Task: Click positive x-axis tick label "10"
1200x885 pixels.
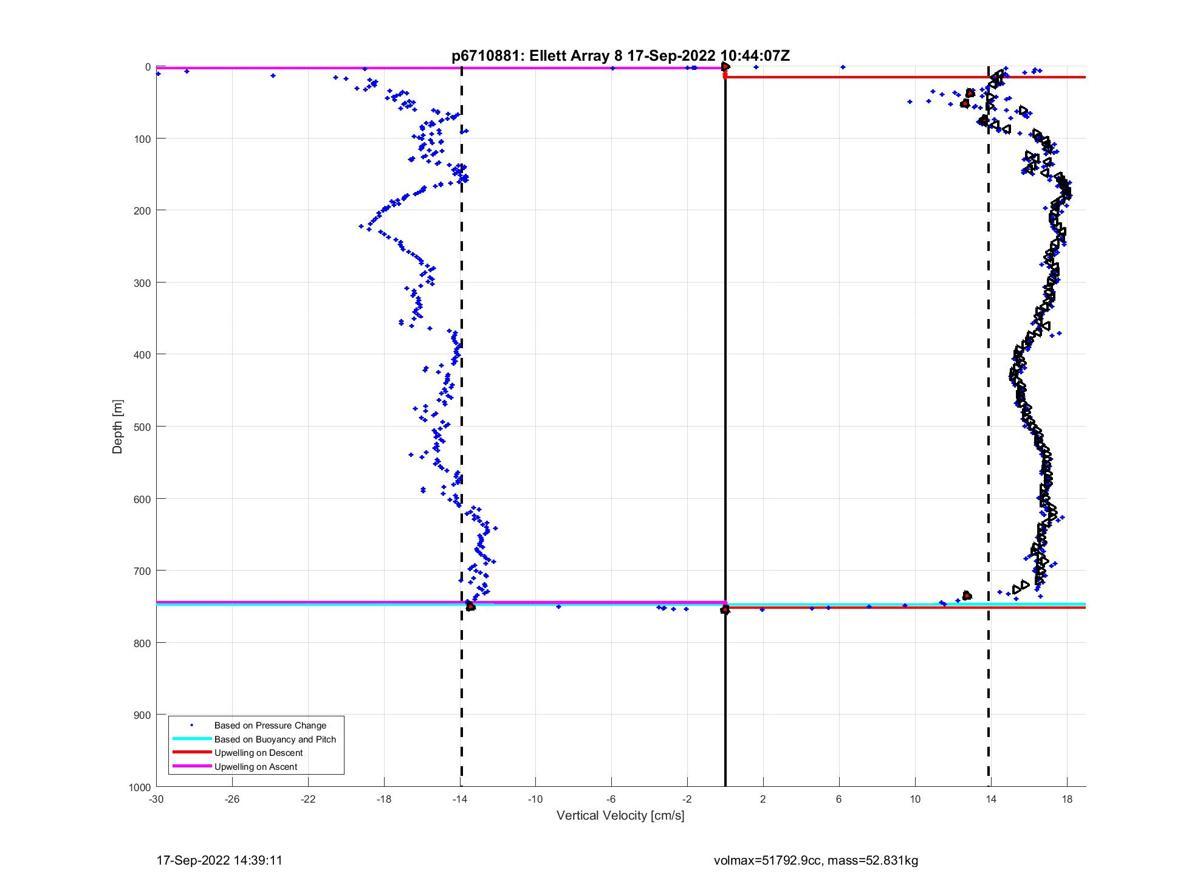Action: (915, 799)
